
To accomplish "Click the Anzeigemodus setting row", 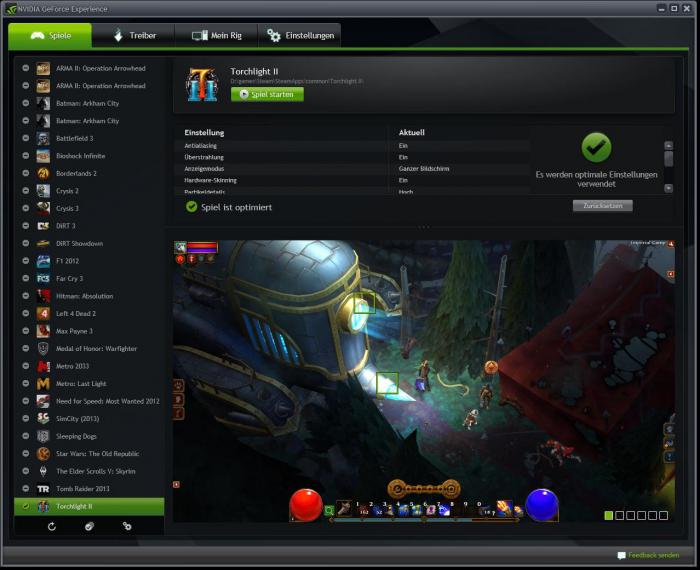I will [352, 169].
